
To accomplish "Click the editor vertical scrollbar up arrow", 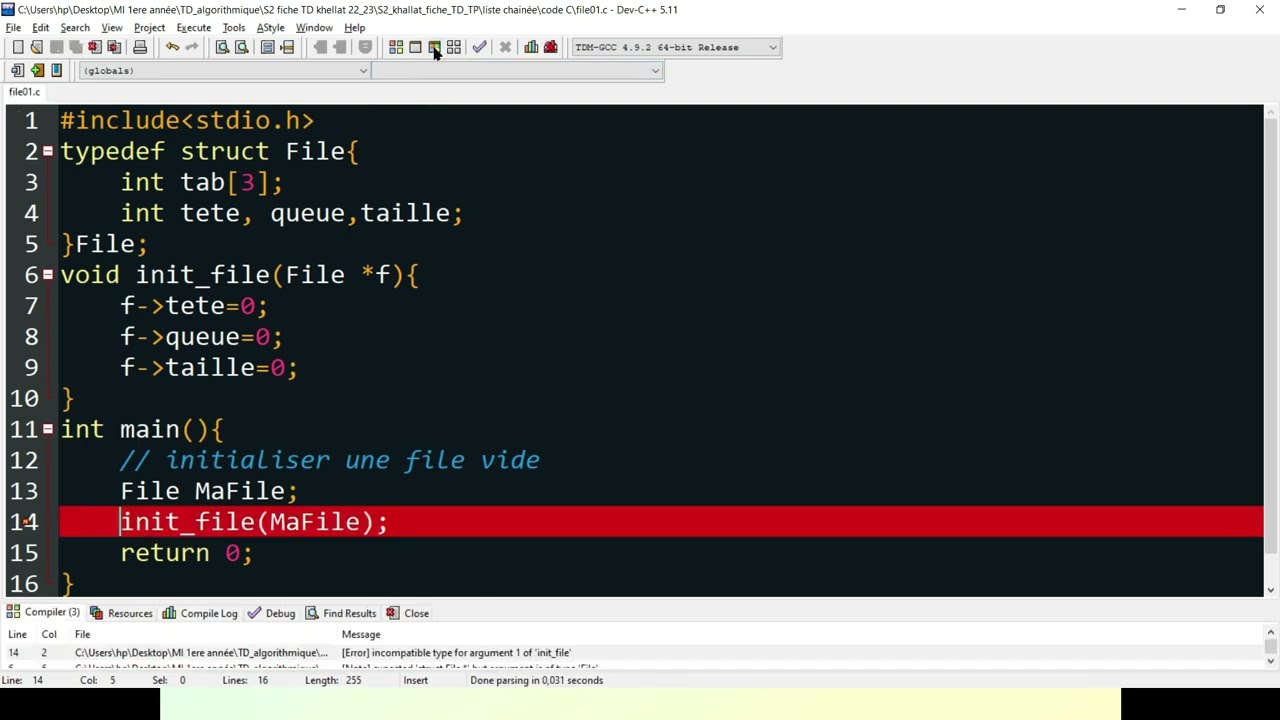I will pyautogui.click(x=1271, y=111).
